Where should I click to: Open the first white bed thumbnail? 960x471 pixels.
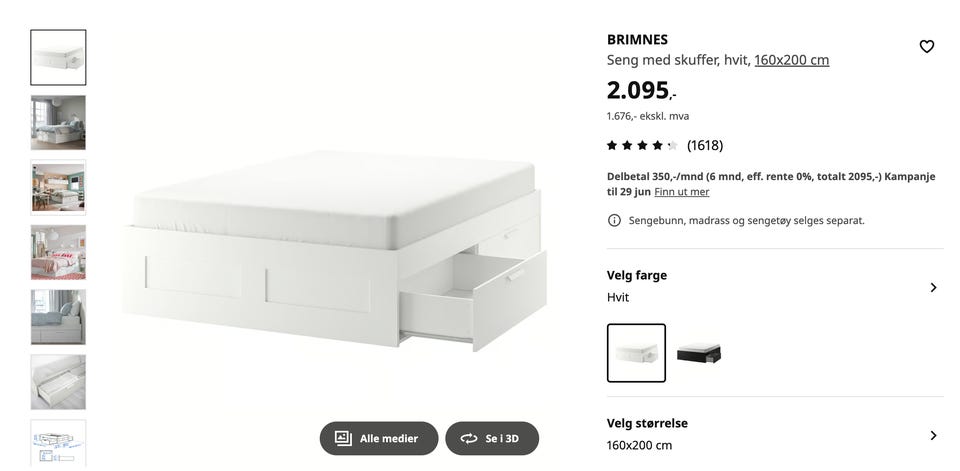point(58,58)
